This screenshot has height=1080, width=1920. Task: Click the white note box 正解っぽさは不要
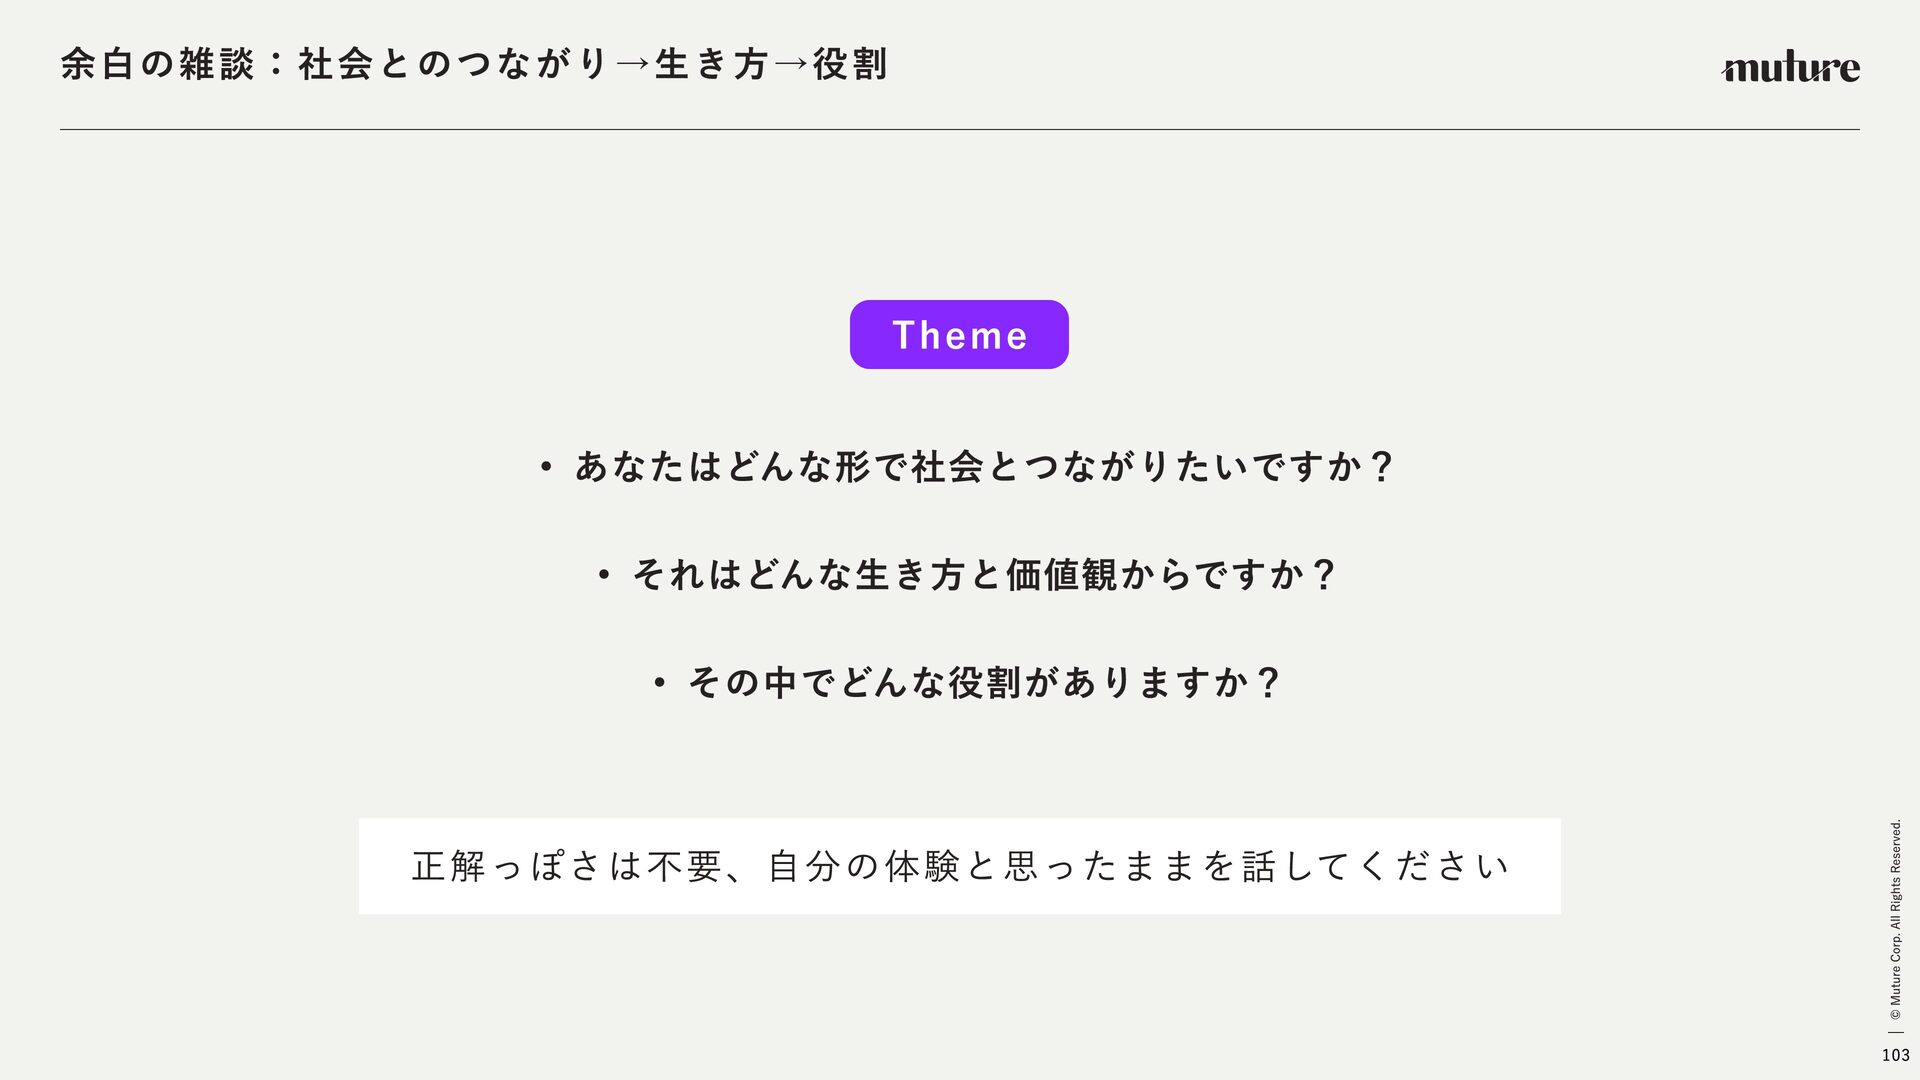point(959,866)
